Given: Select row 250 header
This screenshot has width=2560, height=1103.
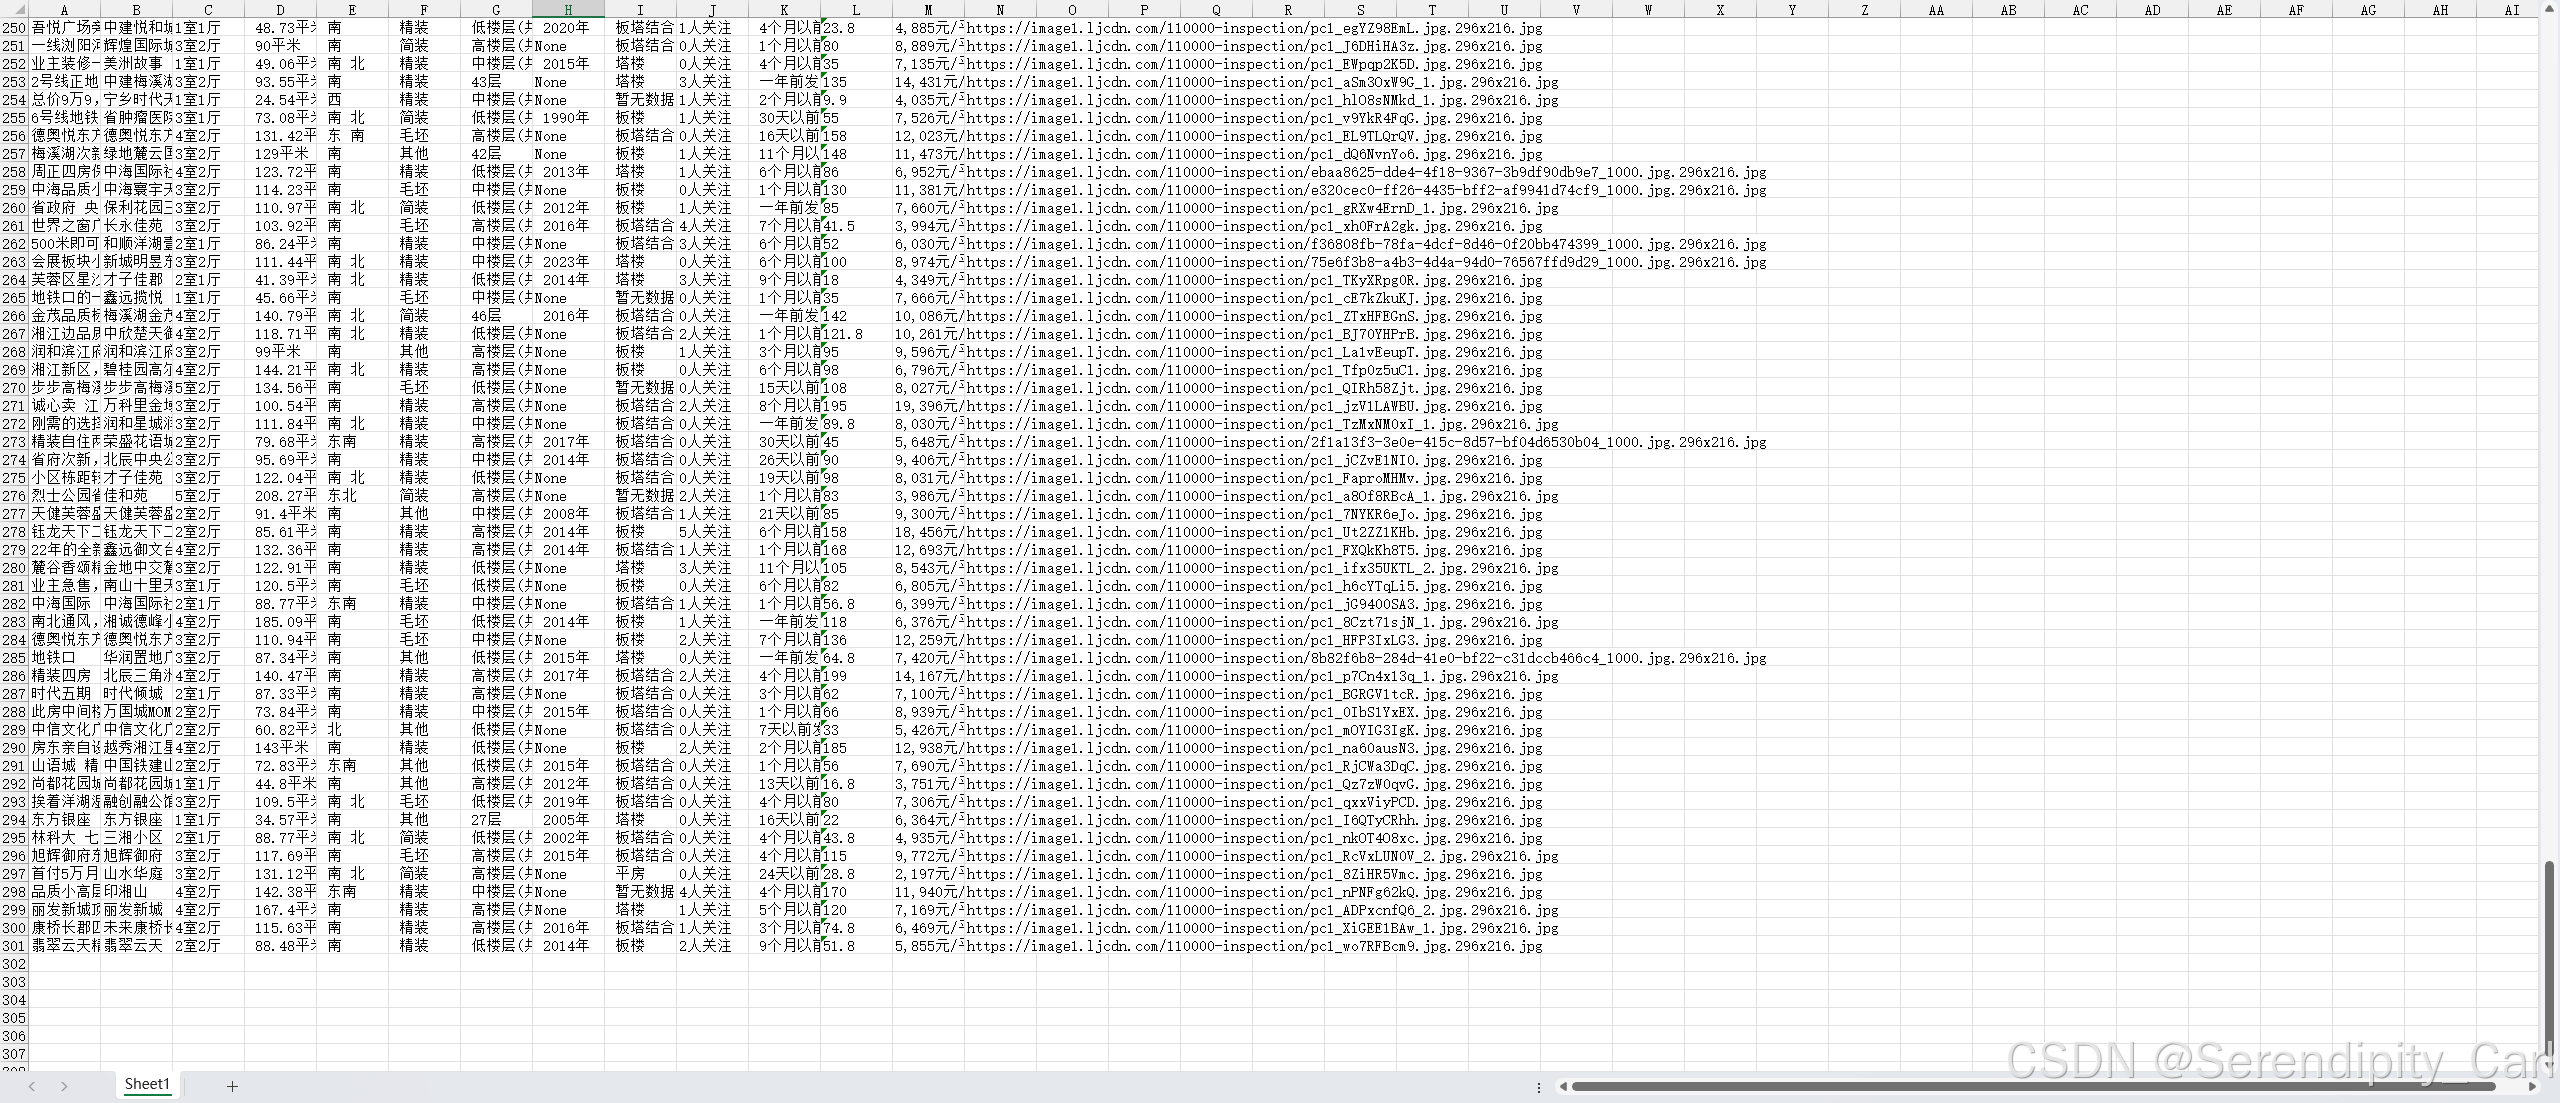Looking at the screenshot, I should tap(14, 28).
